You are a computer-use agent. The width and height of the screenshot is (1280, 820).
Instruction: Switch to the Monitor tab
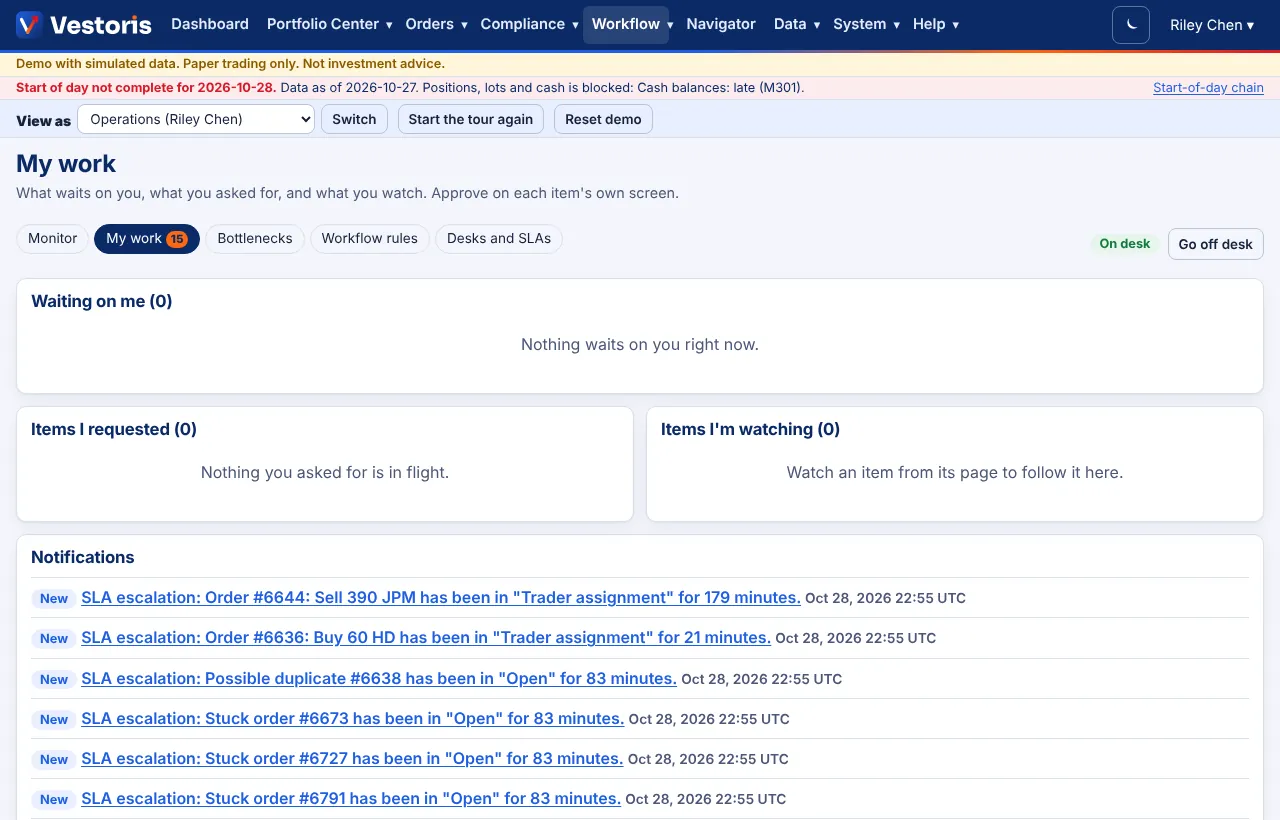53,238
